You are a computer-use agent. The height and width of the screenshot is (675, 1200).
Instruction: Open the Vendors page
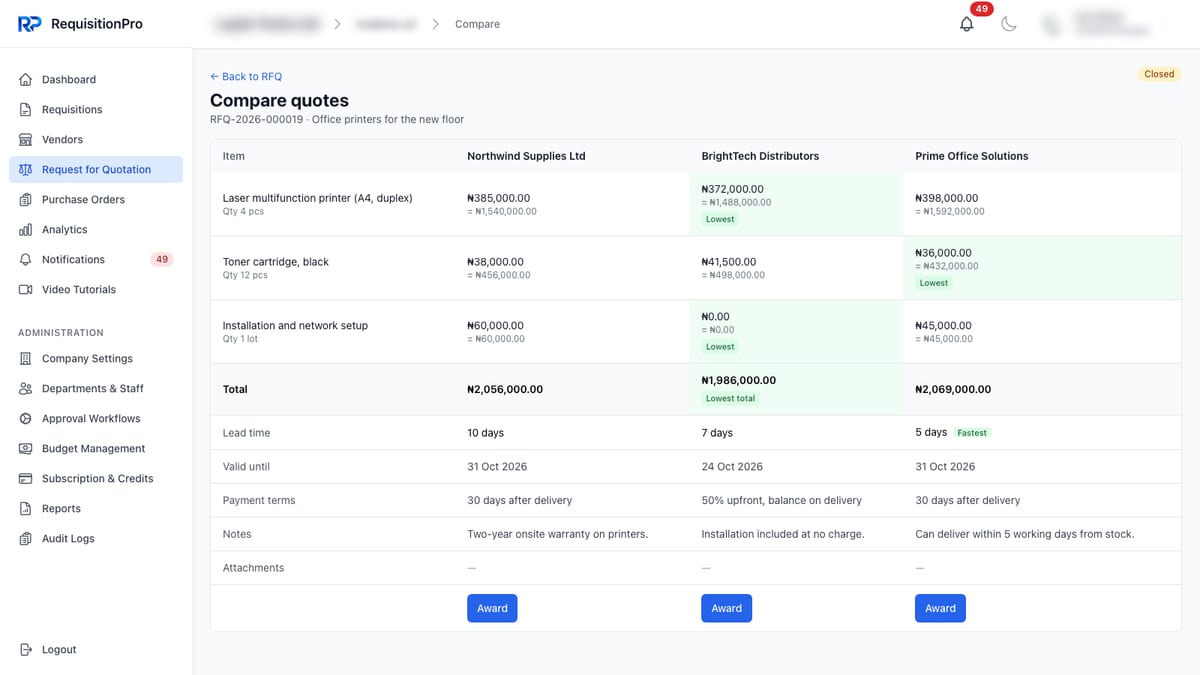click(x=96, y=139)
